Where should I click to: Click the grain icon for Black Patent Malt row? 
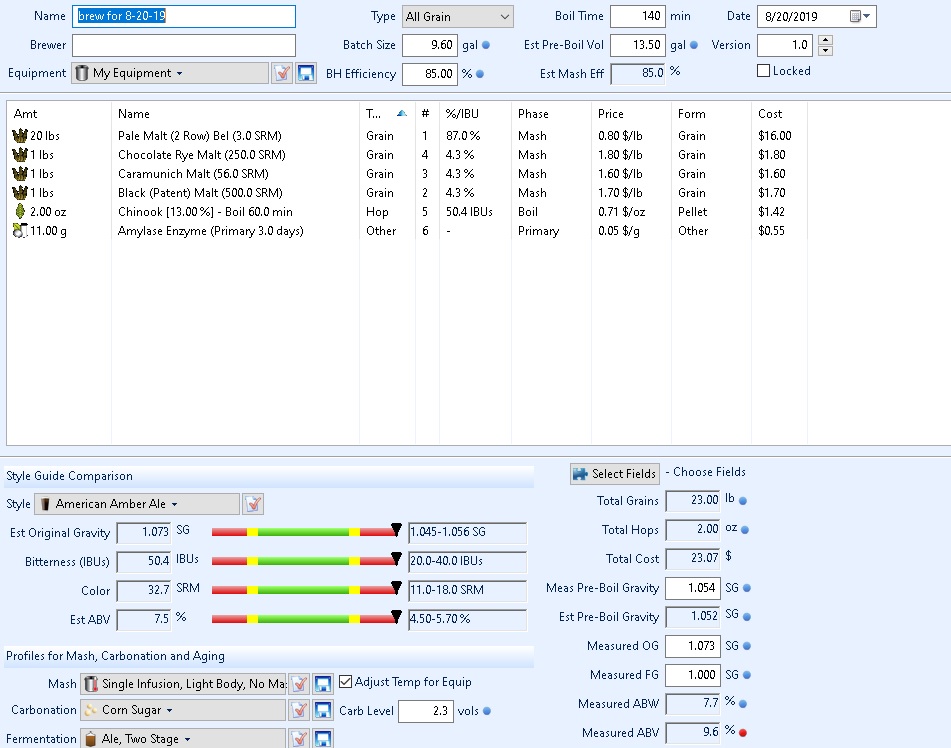(19, 192)
